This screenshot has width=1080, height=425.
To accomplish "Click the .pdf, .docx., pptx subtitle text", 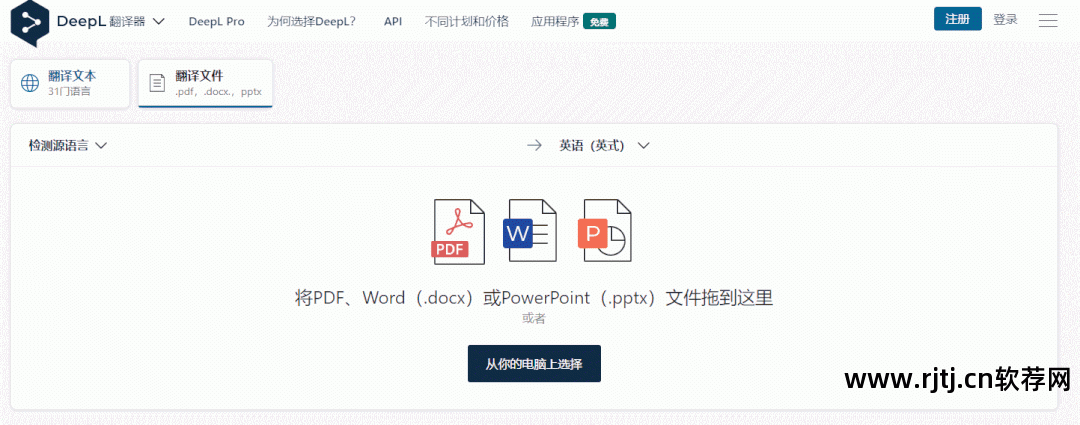I will point(218,91).
